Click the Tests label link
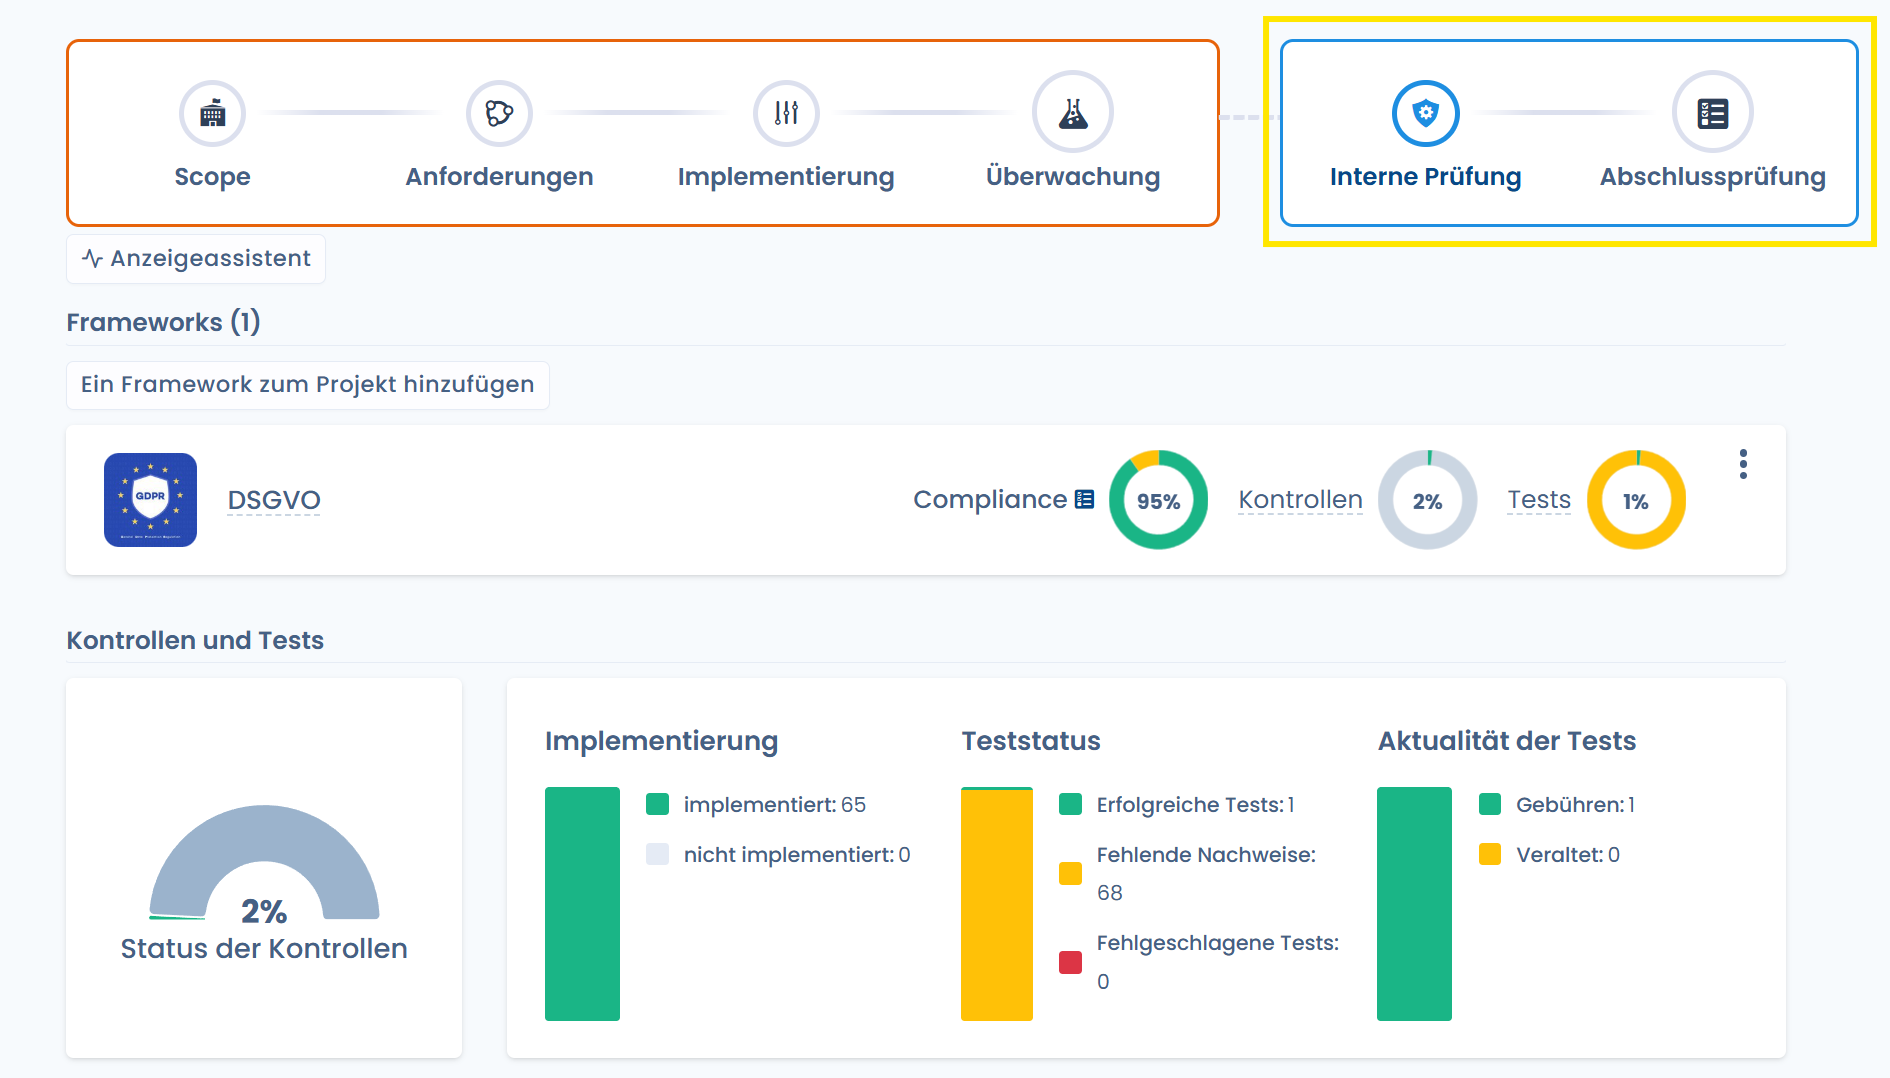This screenshot has height=1078, width=1890. point(1539,500)
